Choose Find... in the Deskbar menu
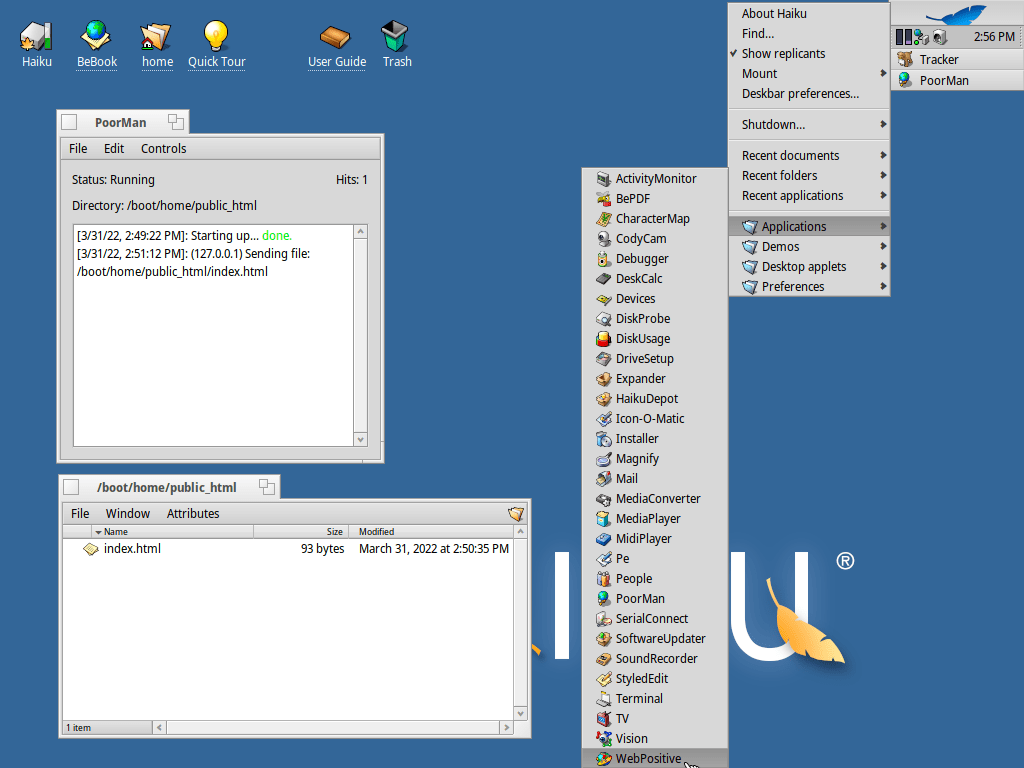 click(809, 33)
